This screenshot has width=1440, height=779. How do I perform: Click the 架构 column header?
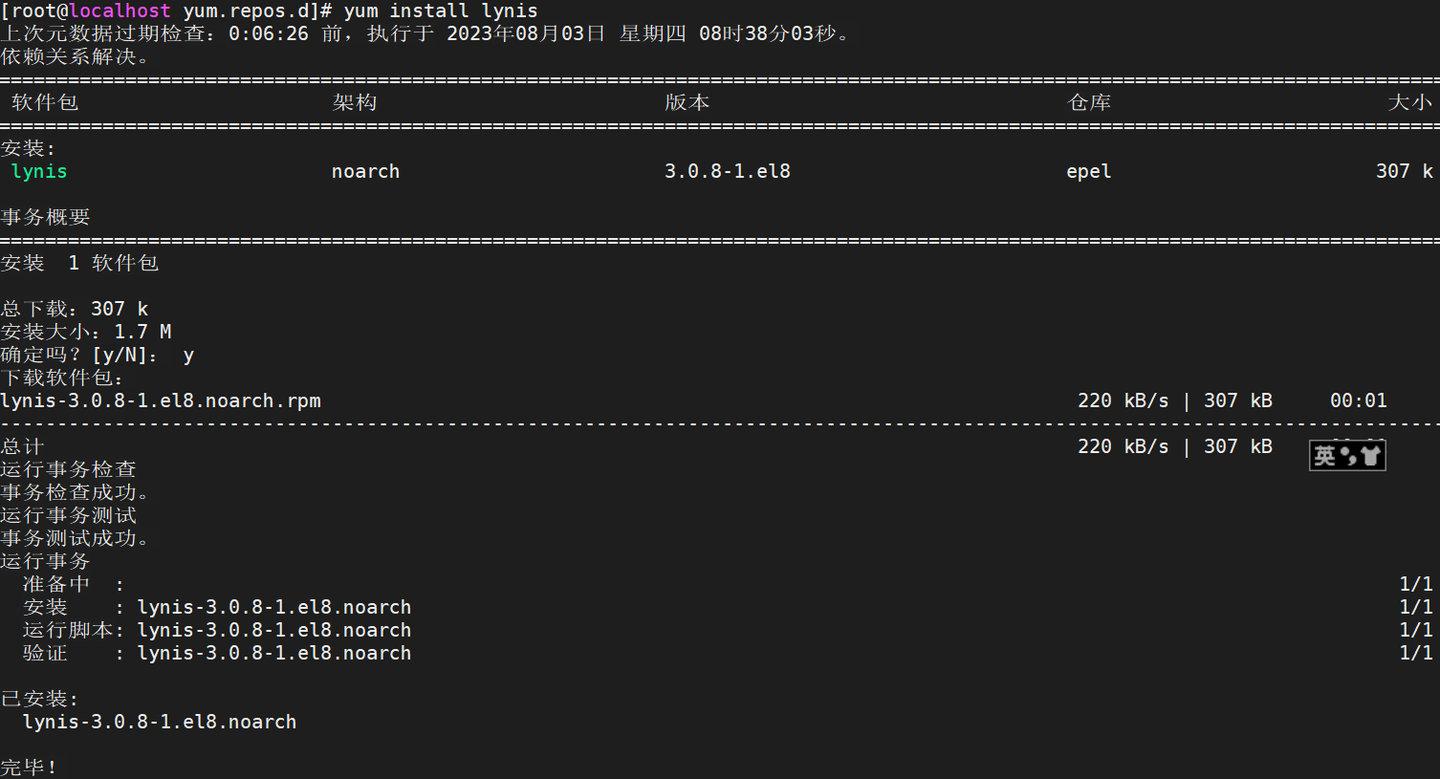[x=354, y=102]
